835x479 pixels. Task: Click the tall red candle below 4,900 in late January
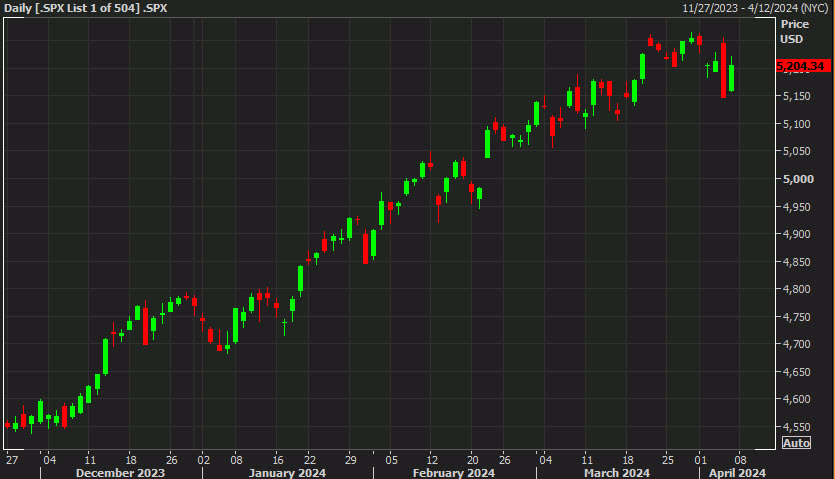point(365,249)
